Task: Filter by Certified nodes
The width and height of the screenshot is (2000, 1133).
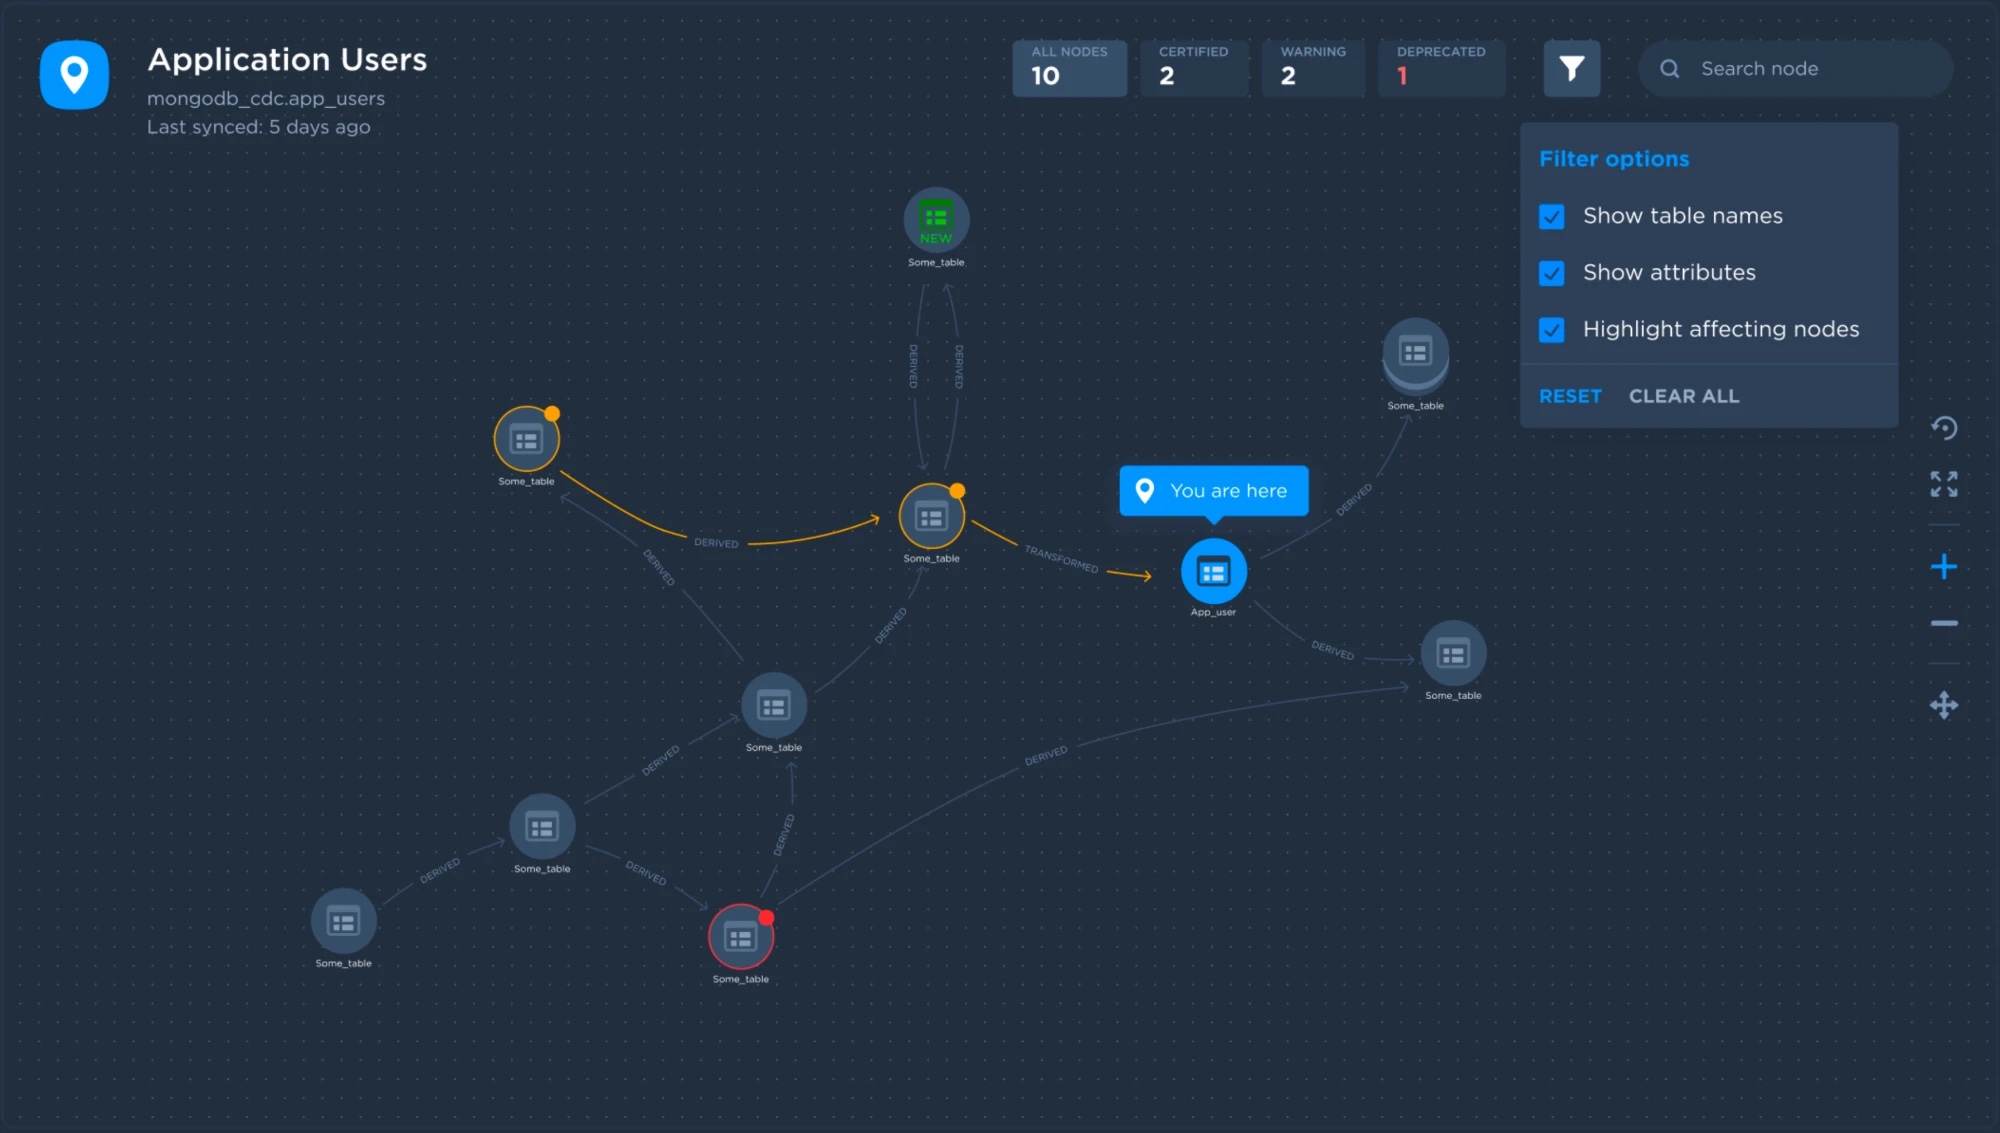Action: click(1194, 68)
